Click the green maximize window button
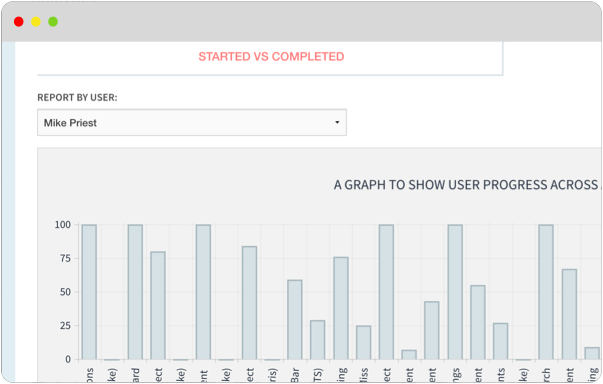Image resolution: width=603 pixels, height=384 pixels. 53,22
